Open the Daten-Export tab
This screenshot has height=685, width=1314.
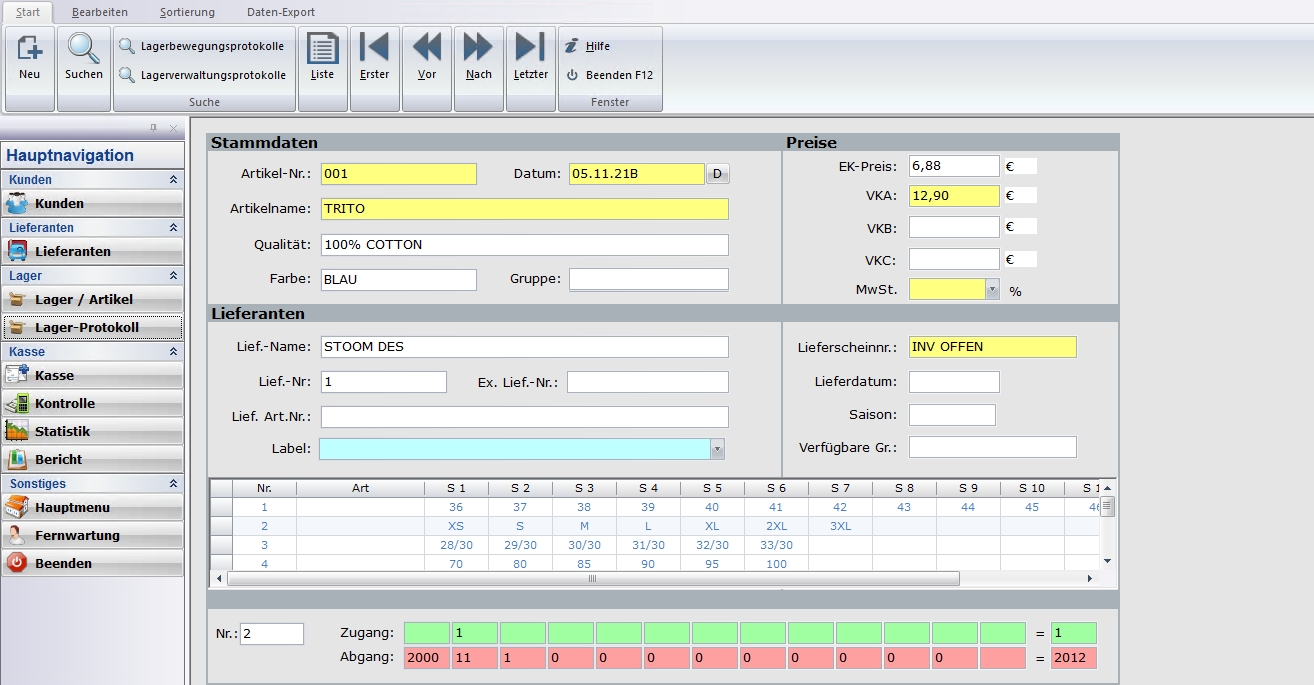point(280,12)
